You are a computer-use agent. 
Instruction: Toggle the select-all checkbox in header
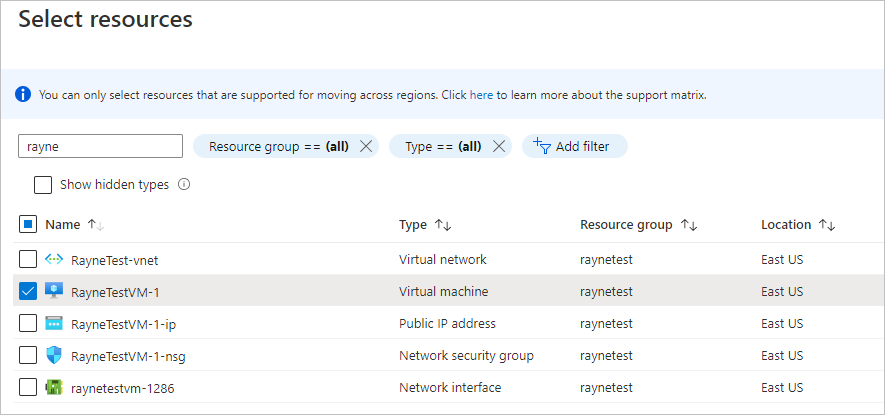(x=28, y=225)
